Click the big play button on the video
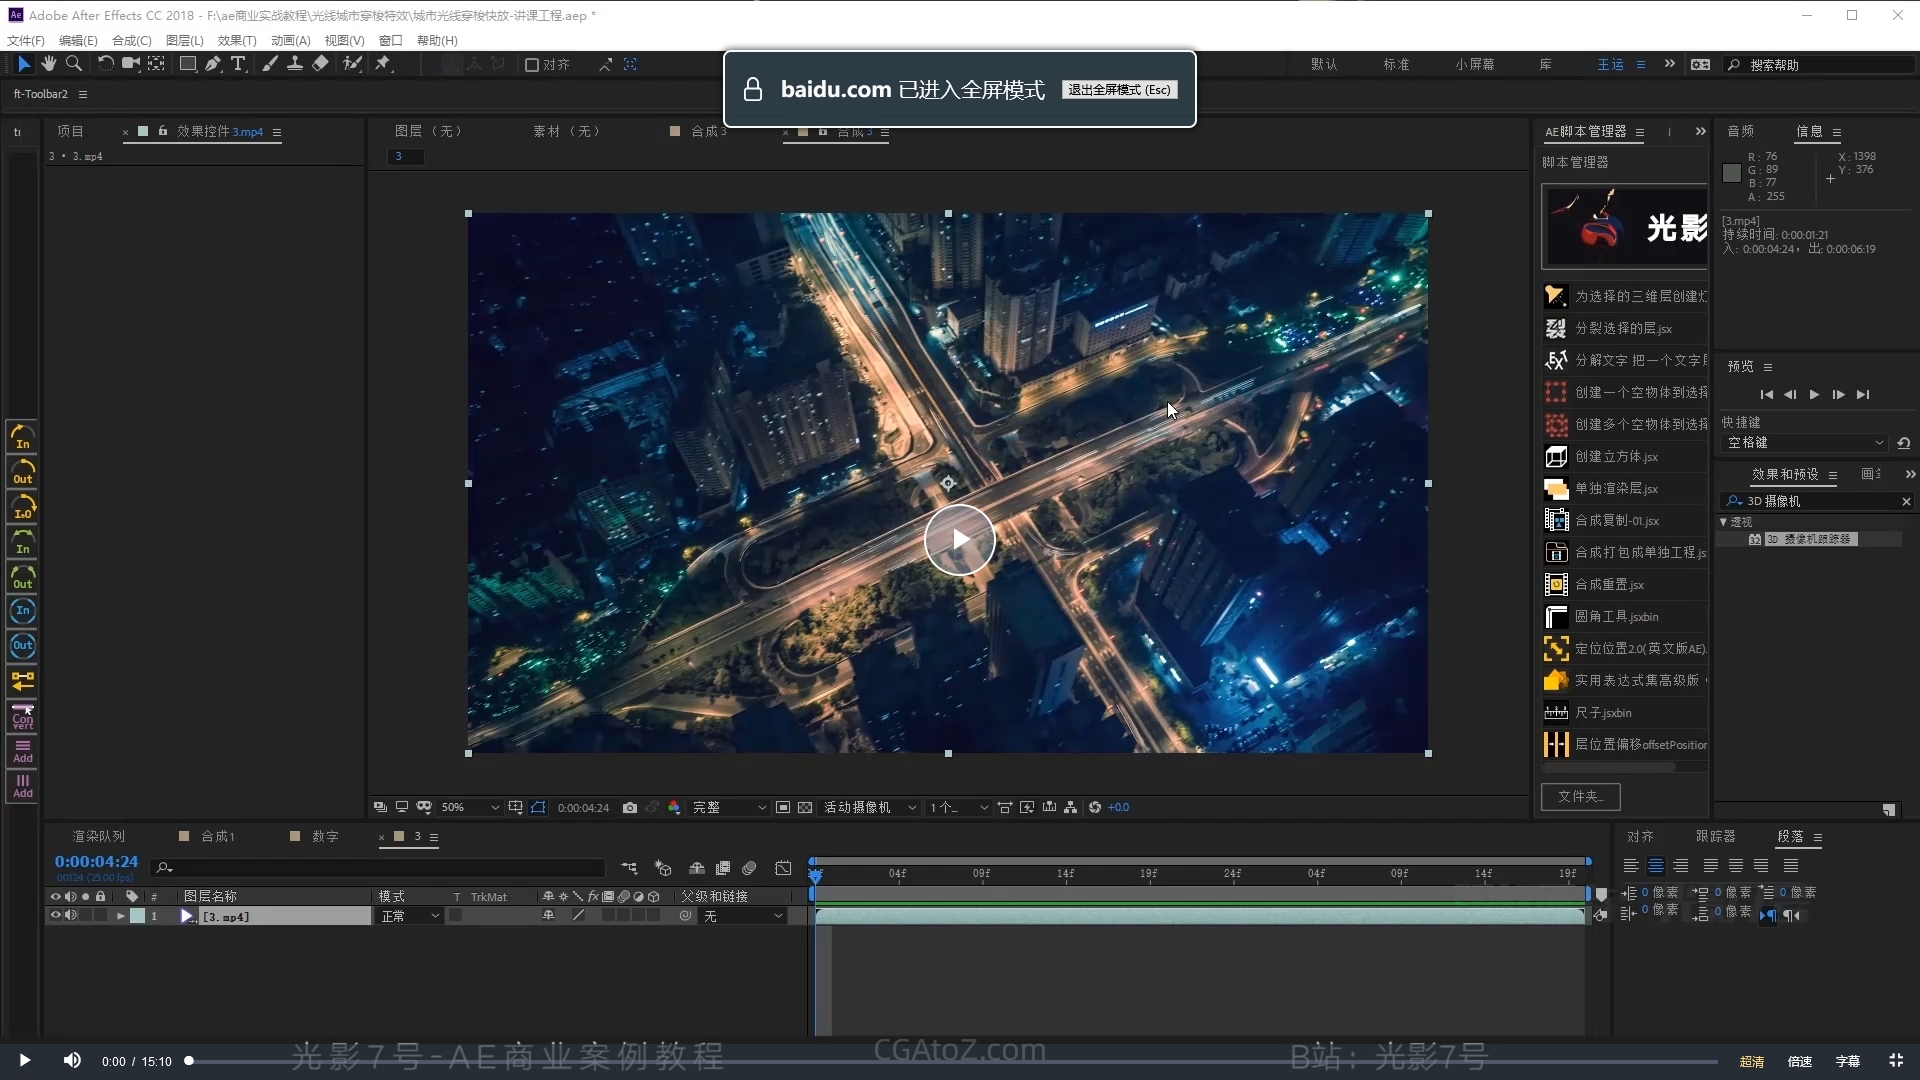The height and width of the screenshot is (1080, 1920). [959, 540]
